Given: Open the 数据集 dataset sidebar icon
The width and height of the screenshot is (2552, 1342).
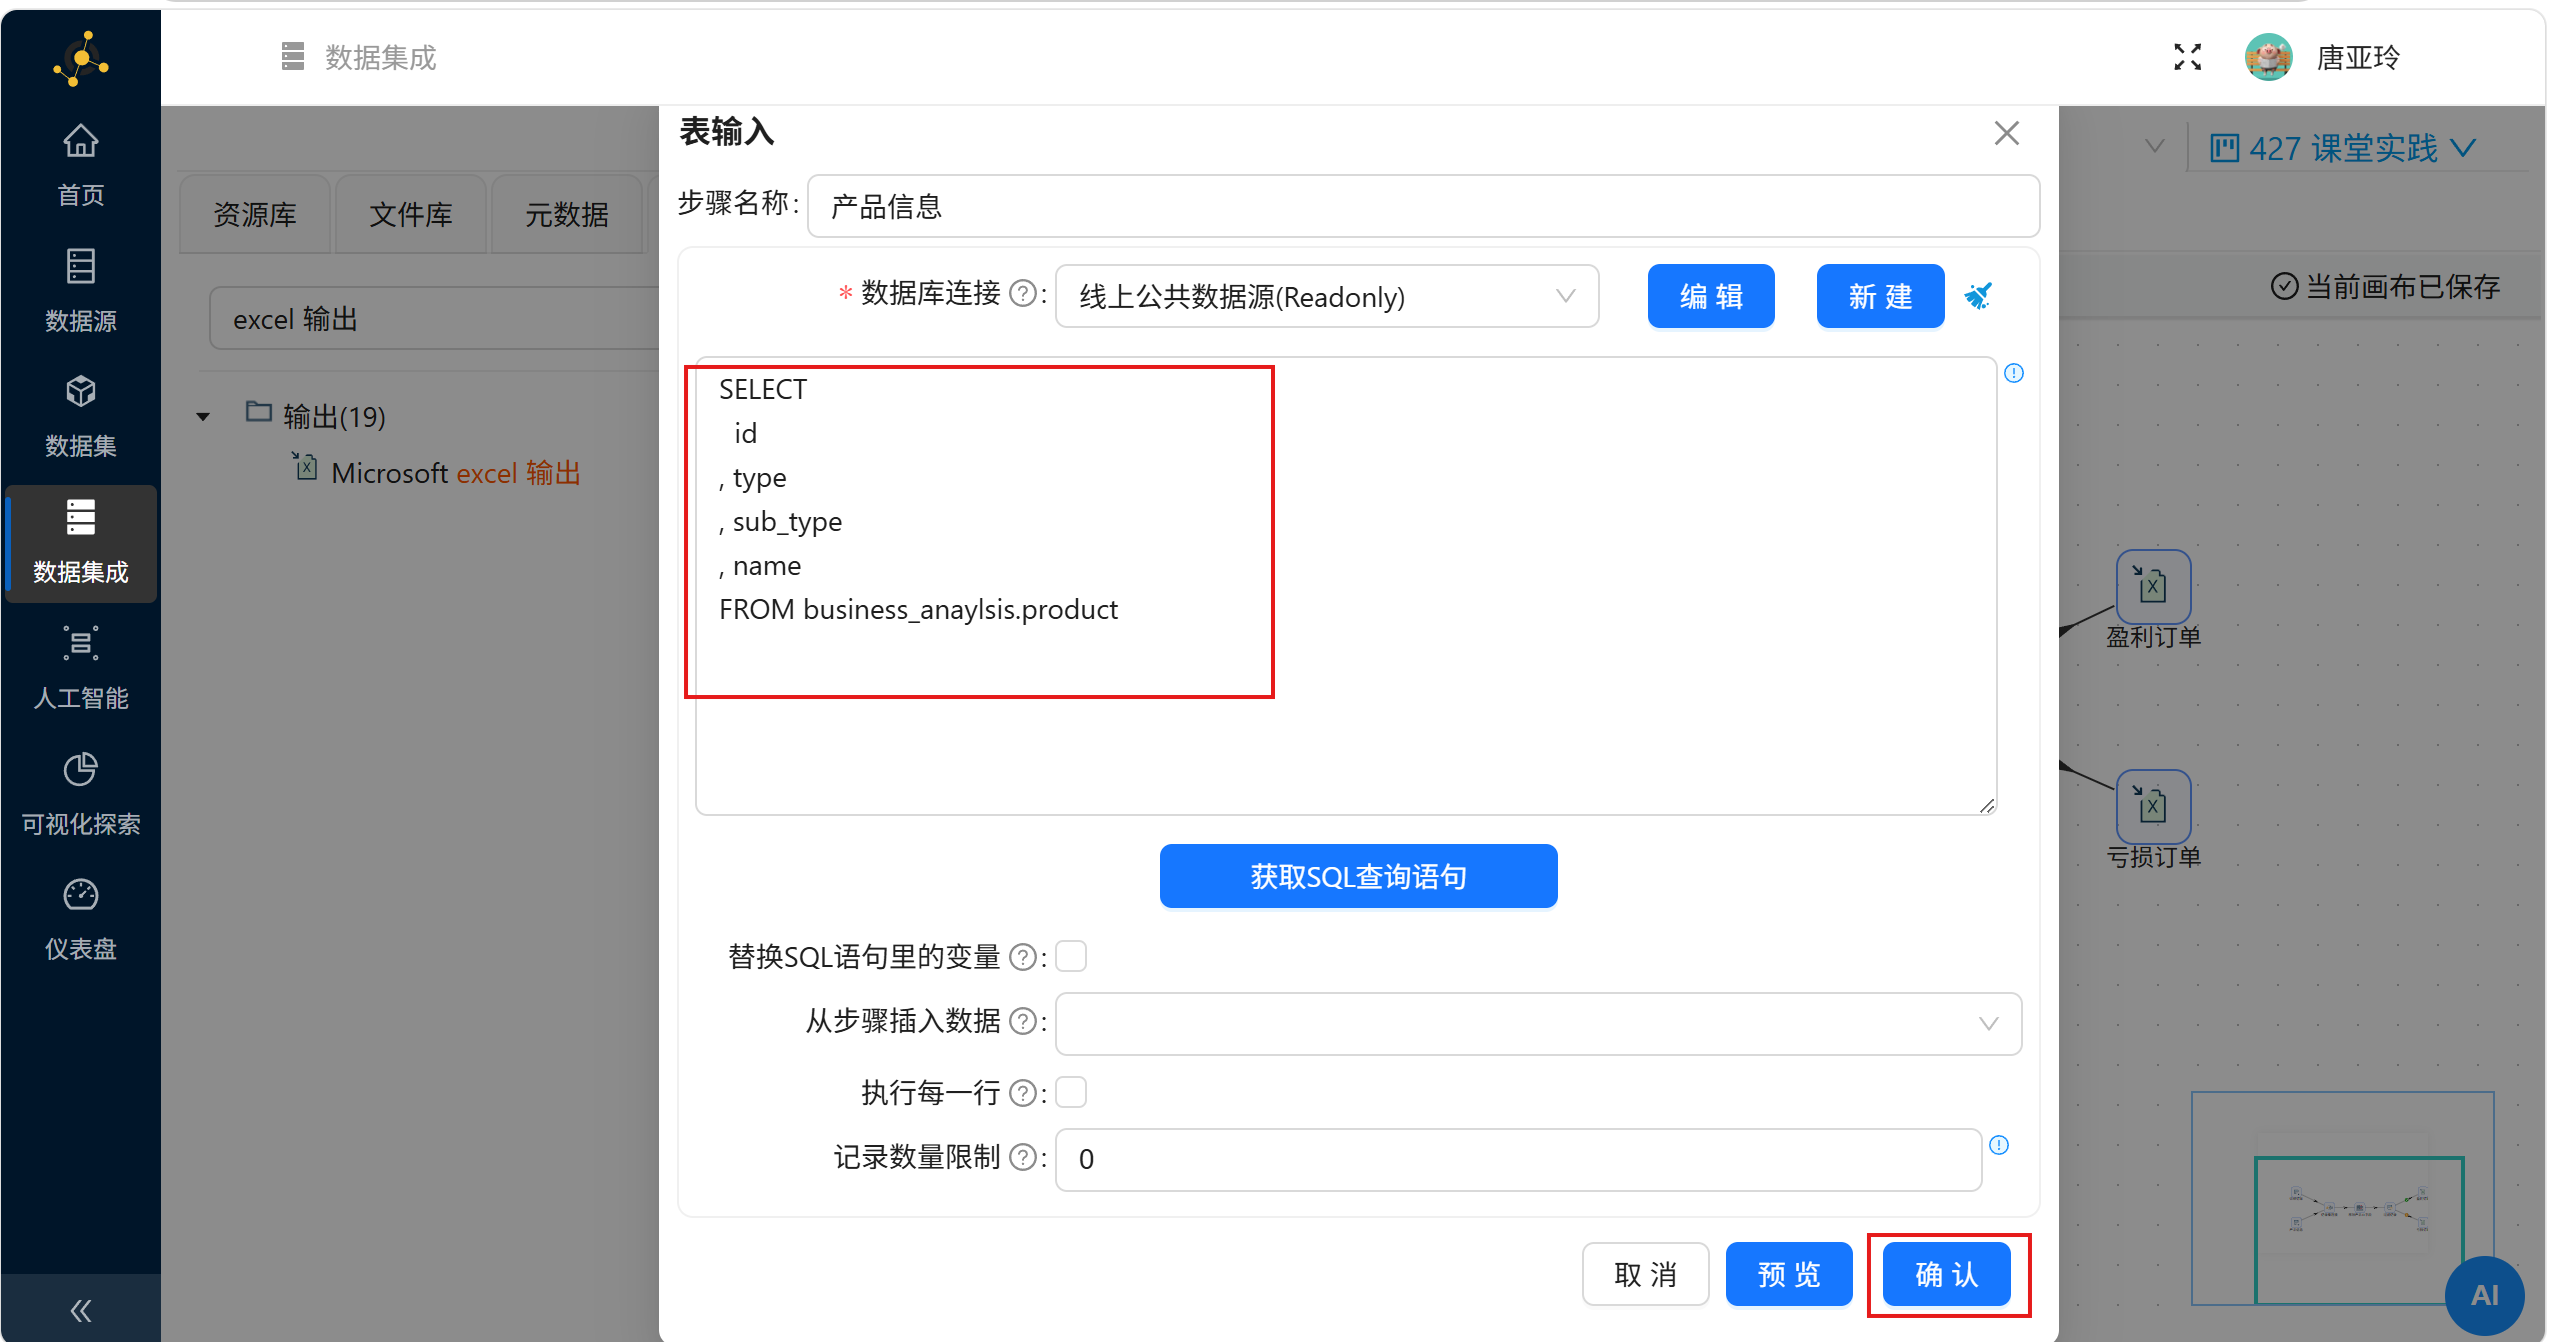Looking at the screenshot, I should click(80, 415).
